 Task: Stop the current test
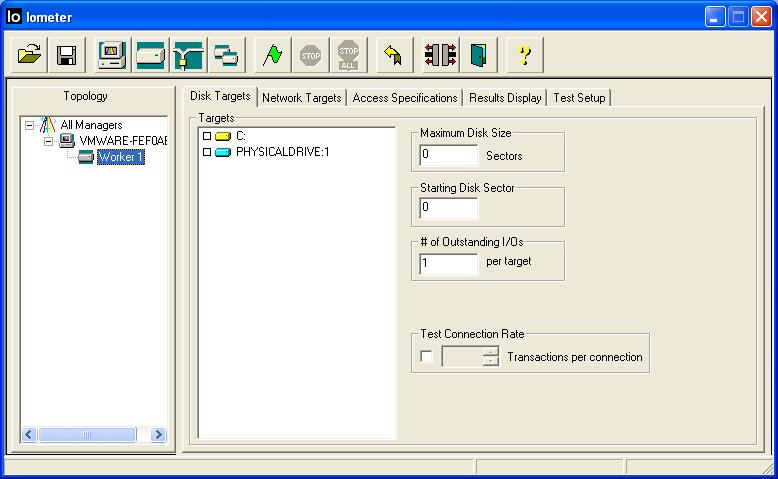point(311,55)
